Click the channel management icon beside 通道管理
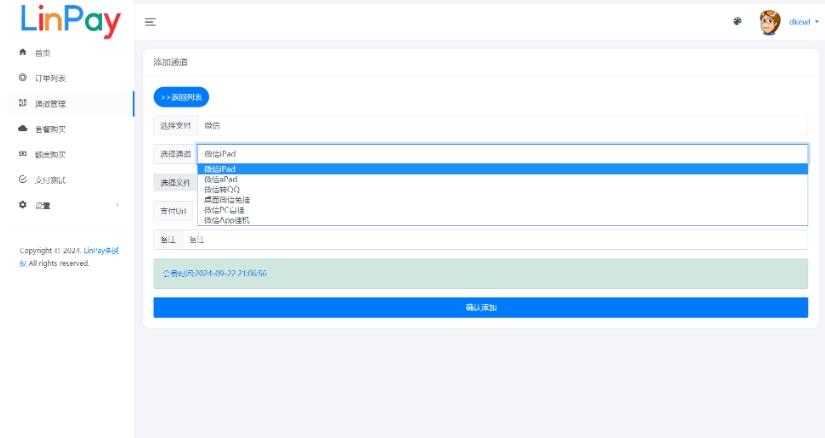825x438 pixels. tap(23, 103)
